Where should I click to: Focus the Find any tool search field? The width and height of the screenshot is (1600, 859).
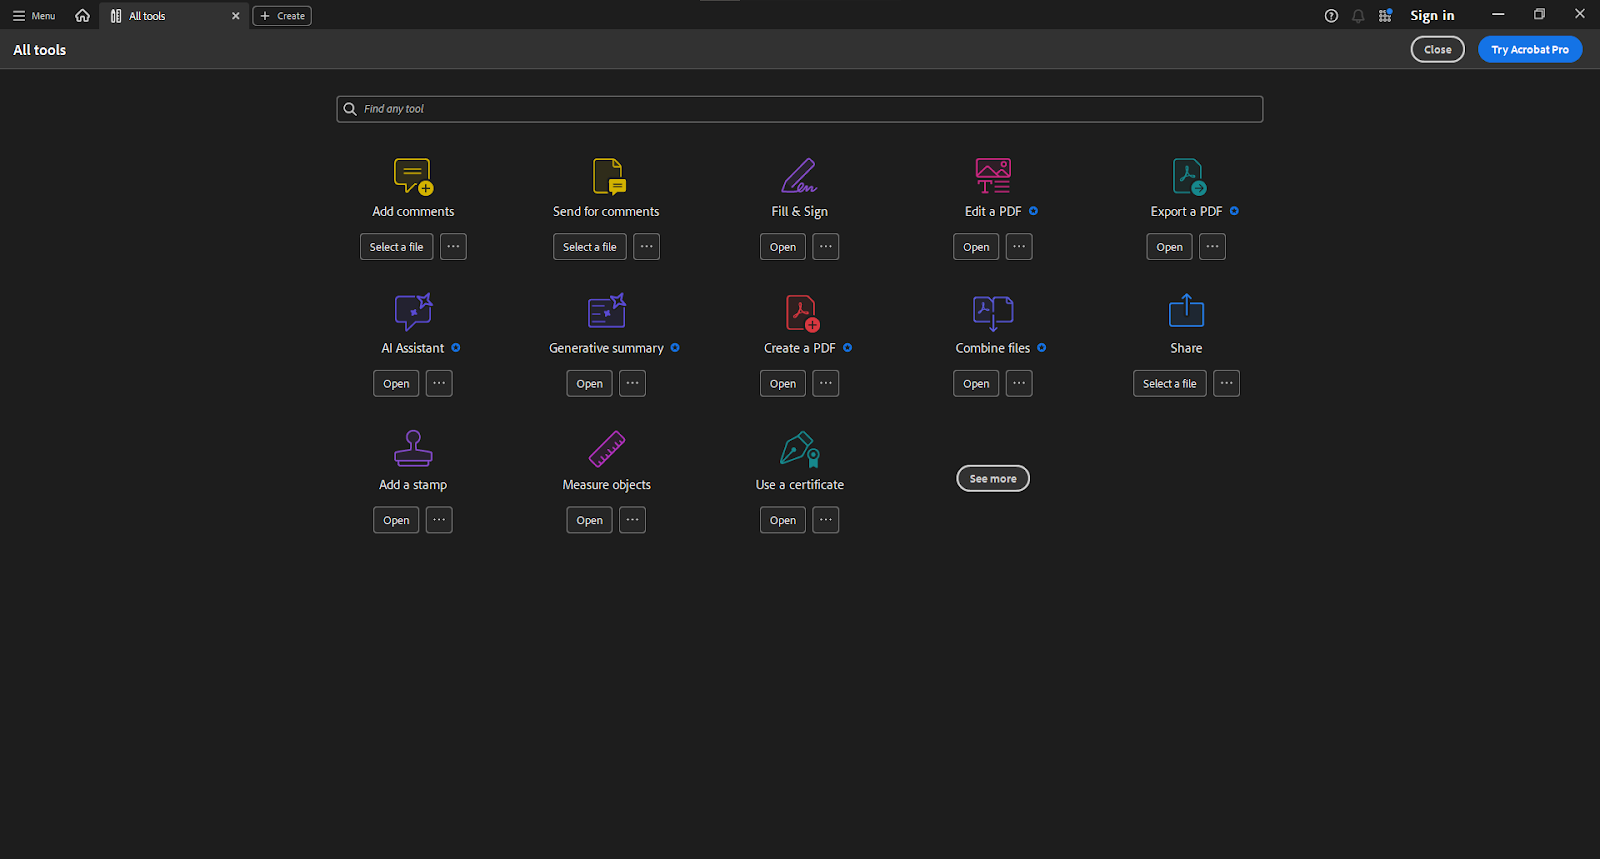coord(800,109)
